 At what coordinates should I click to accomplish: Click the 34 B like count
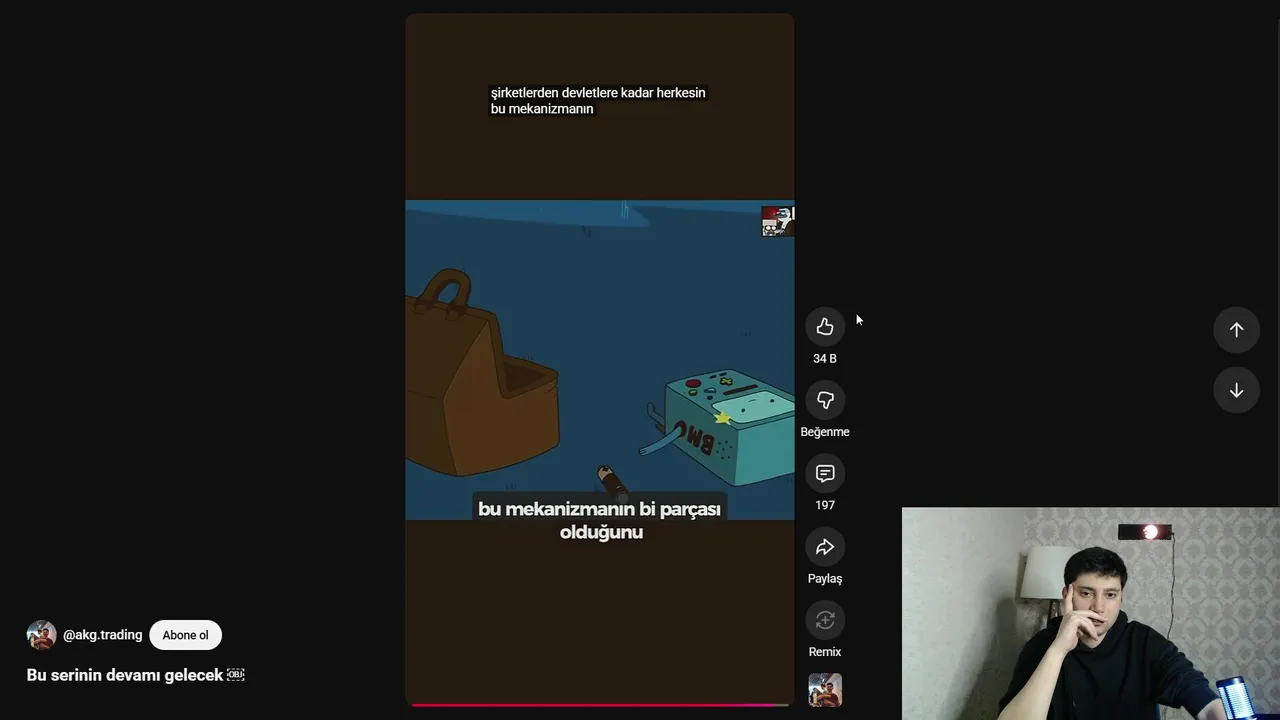825,358
